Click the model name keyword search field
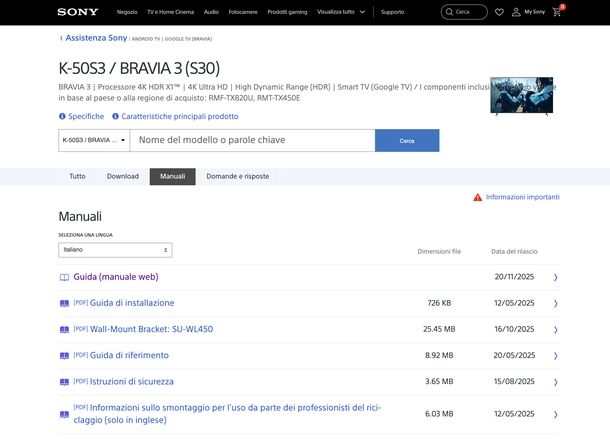 pos(252,140)
